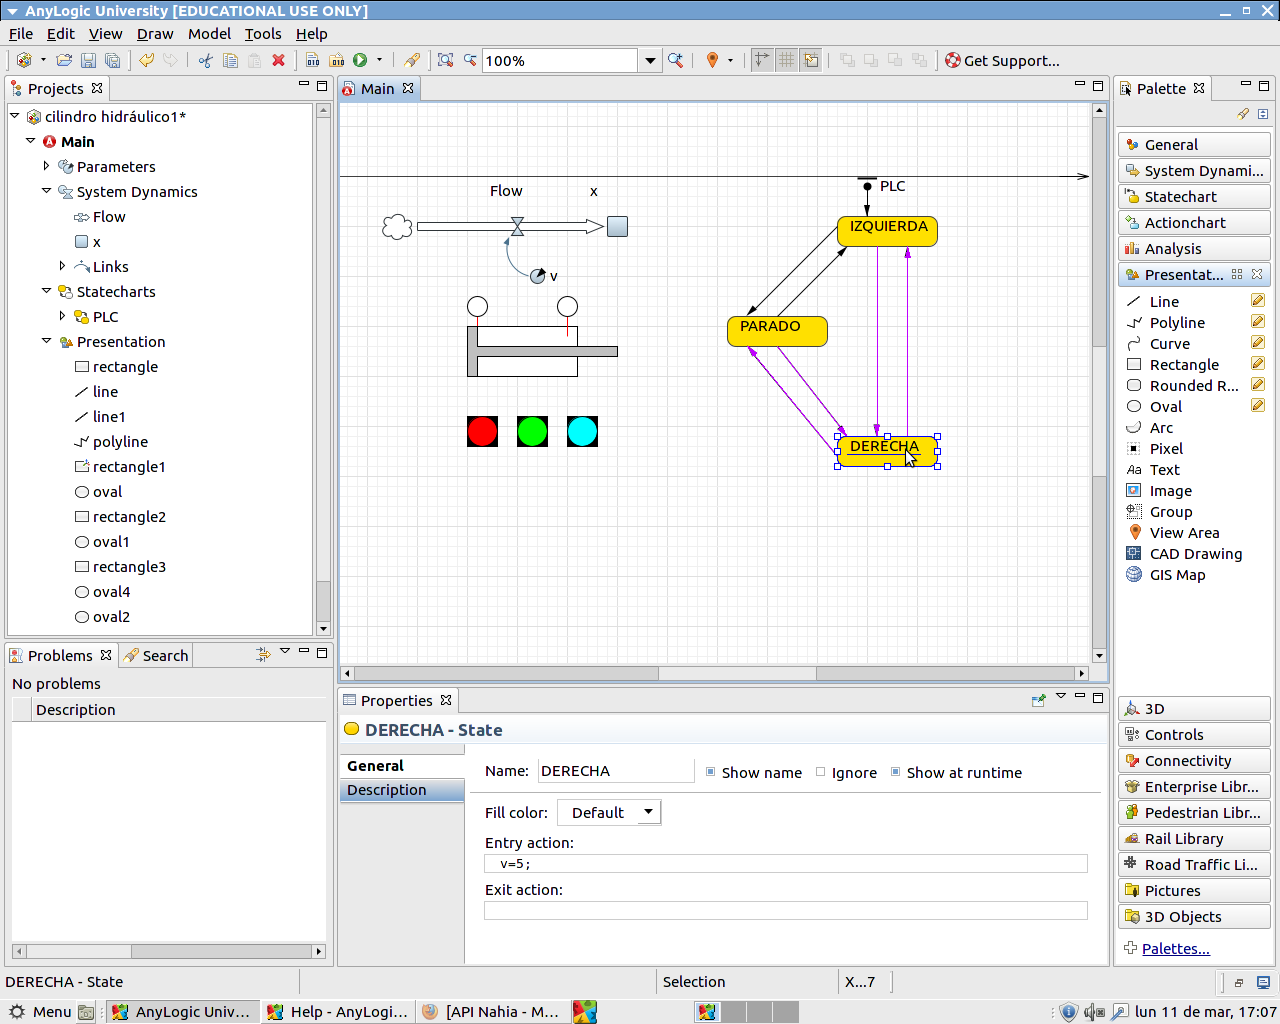The width and height of the screenshot is (1280, 1024).
Task: Toggle the grid display icon in toolbar
Action: tap(787, 60)
